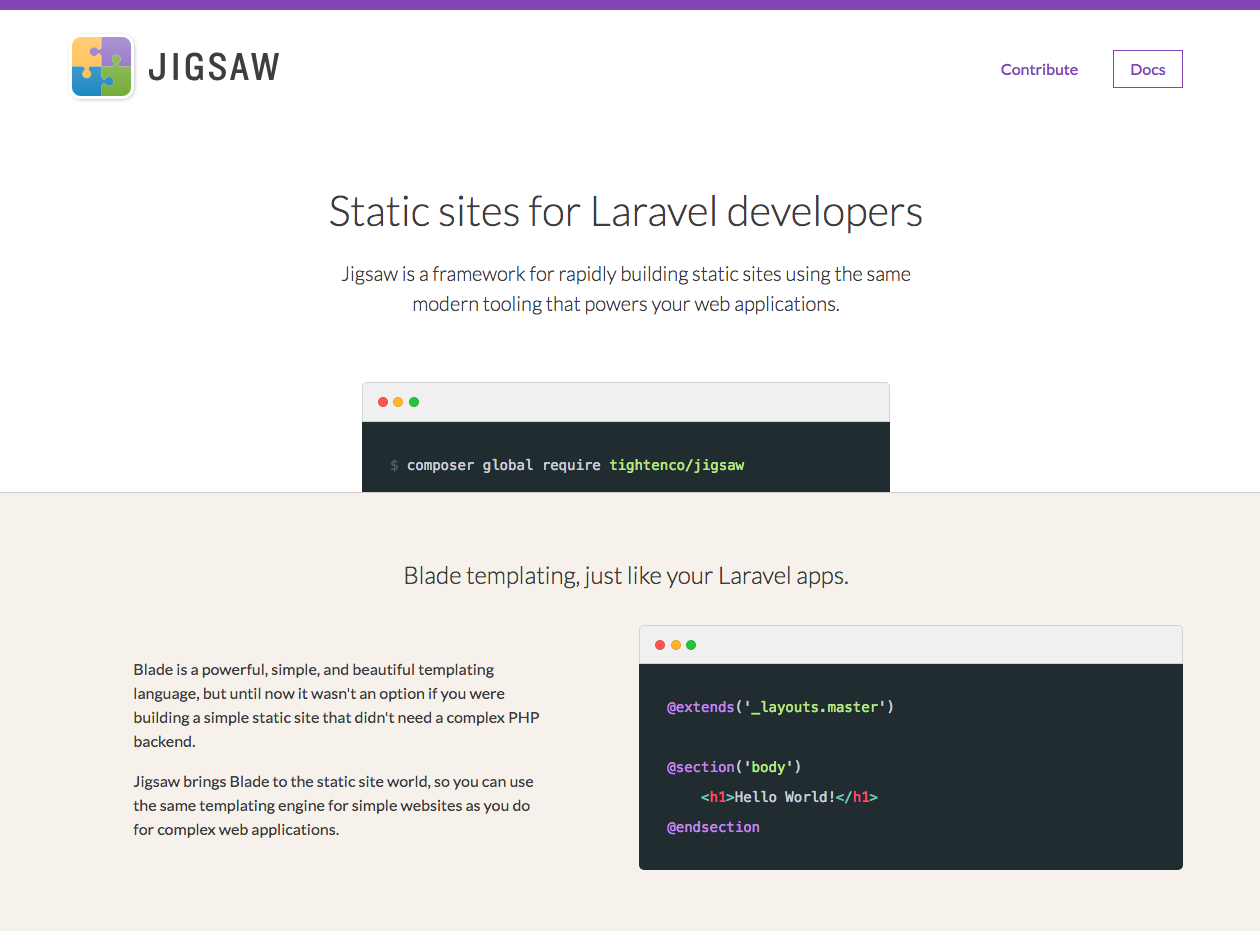This screenshot has height=931, width=1260.
Task: Click 'tightenco/jigsaw' package name
Action: point(677,465)
